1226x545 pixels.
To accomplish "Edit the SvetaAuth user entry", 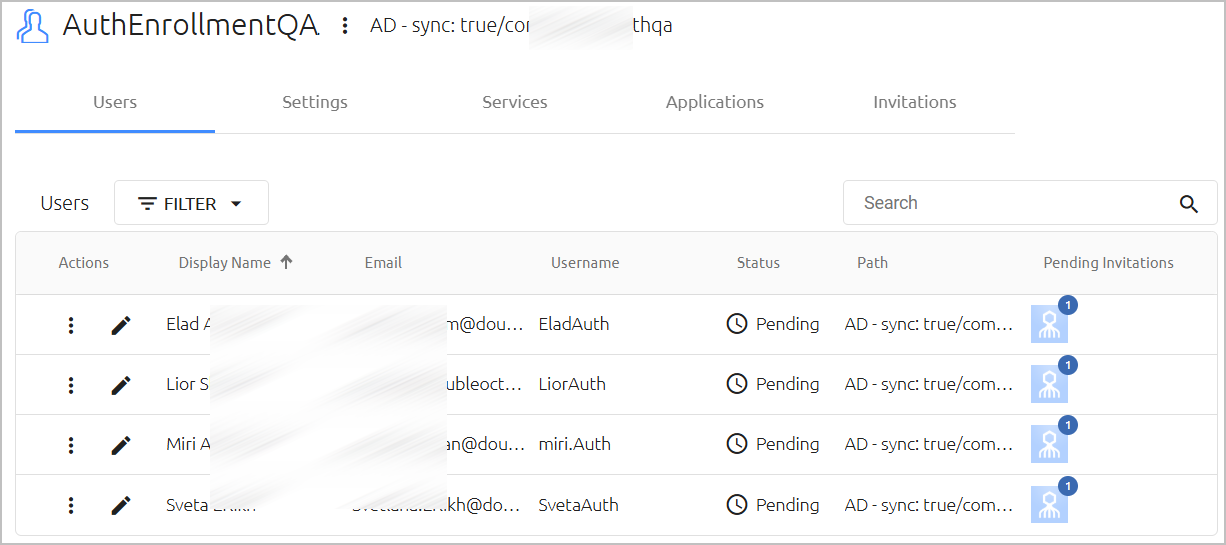I will [121, 505].
